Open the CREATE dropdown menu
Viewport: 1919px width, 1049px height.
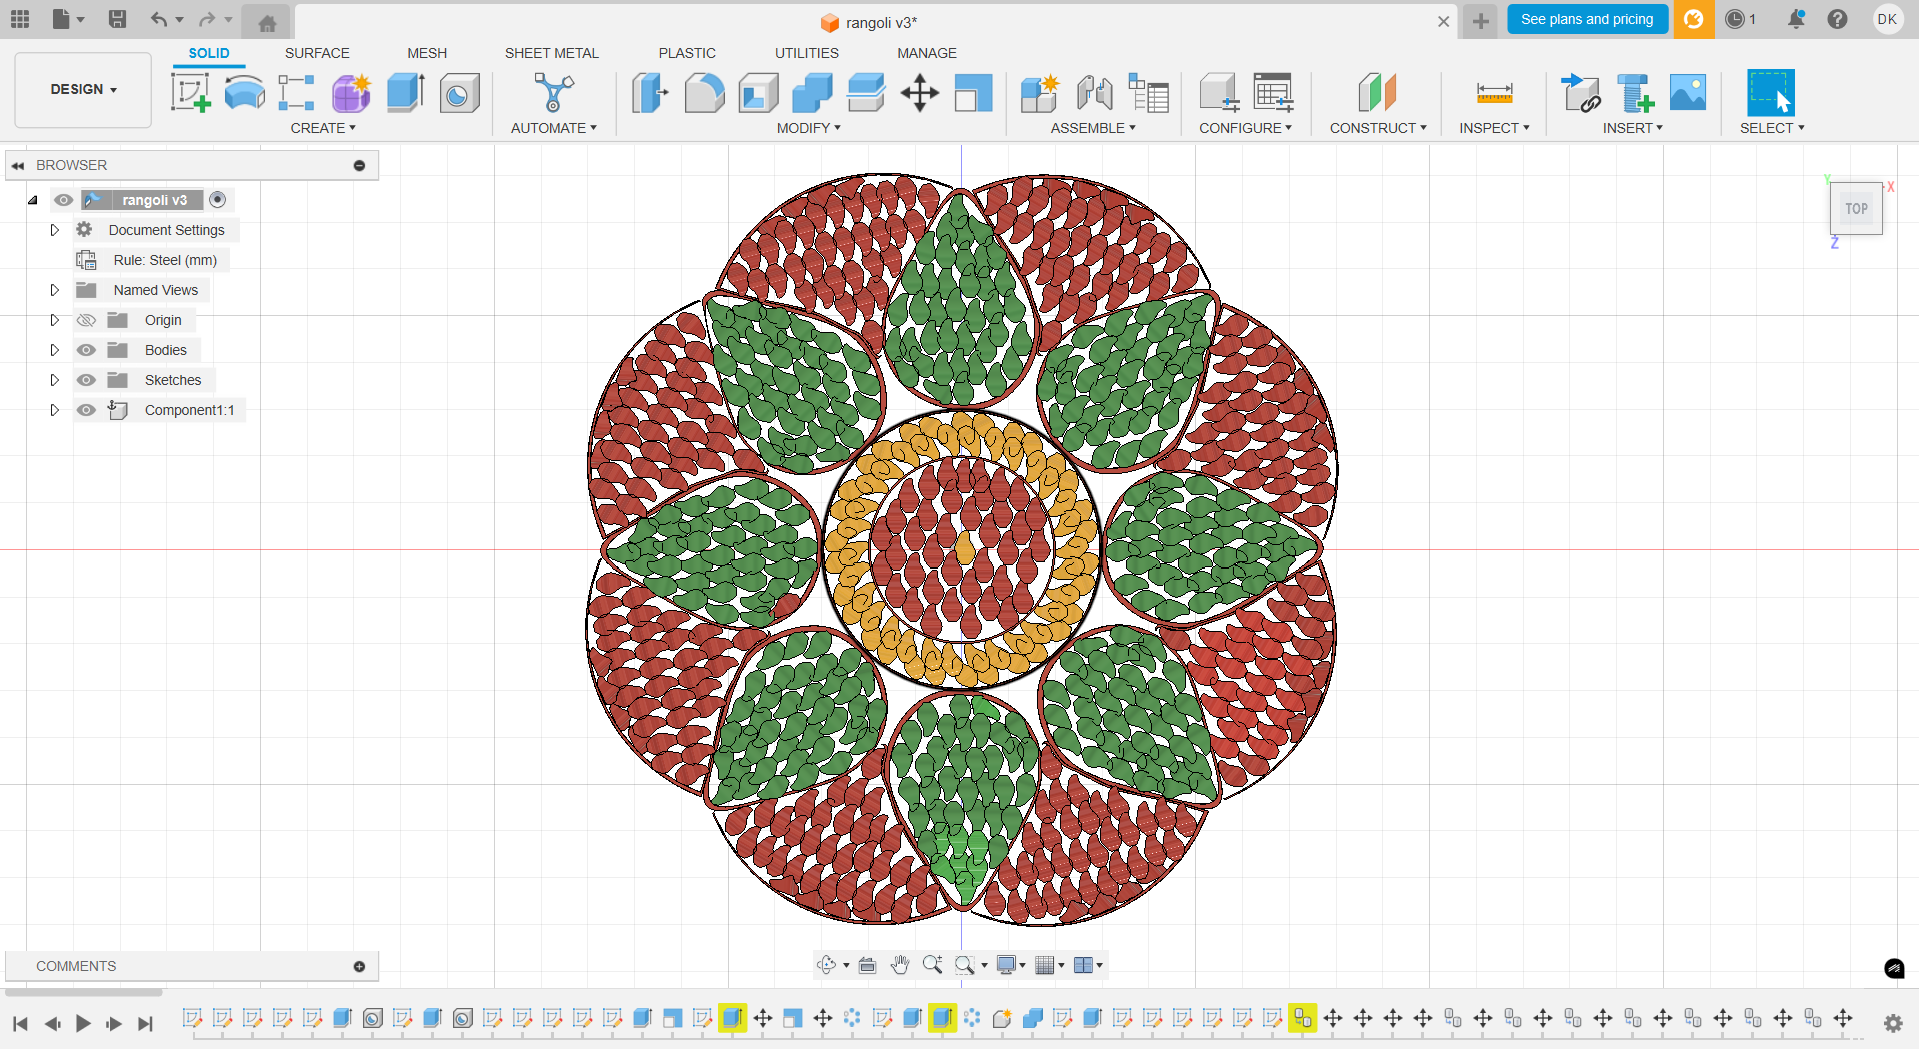(323, 128)
